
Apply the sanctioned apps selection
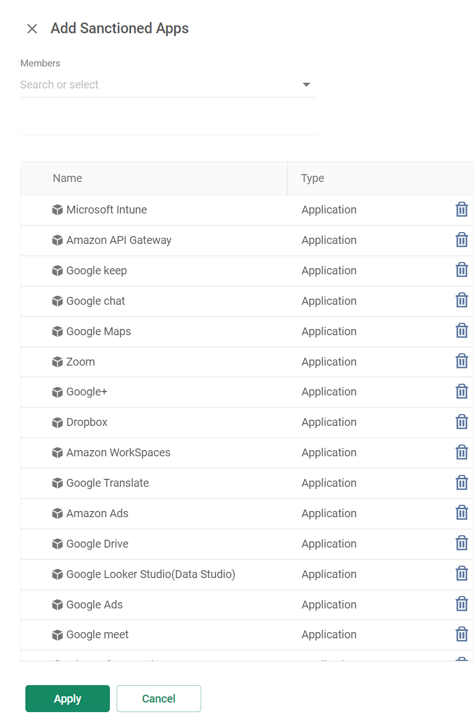[x=68, y=698]
